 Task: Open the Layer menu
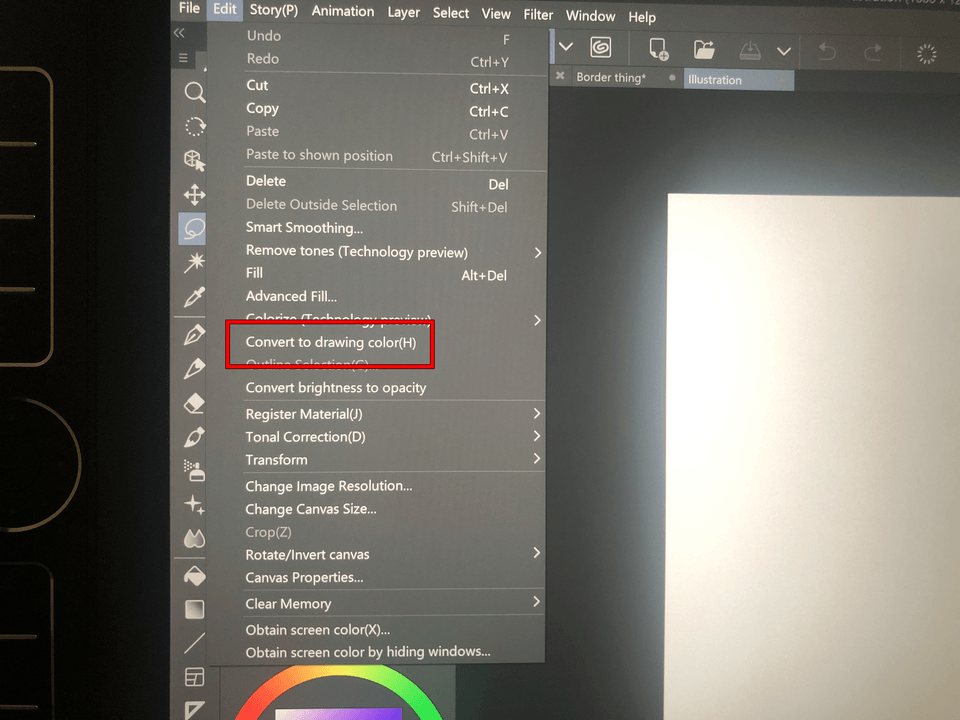point(403,12)
